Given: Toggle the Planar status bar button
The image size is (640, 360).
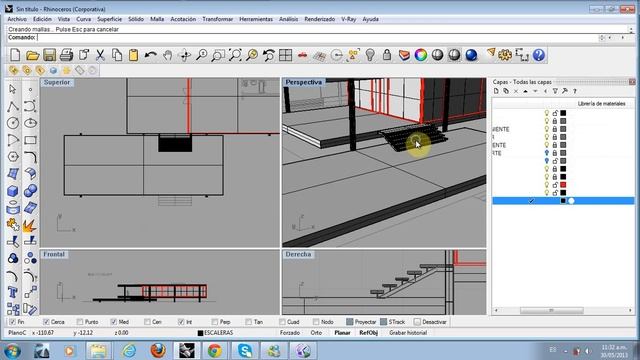Looking at the screenshot, I should pyautogui.click(x=342, y=333).
